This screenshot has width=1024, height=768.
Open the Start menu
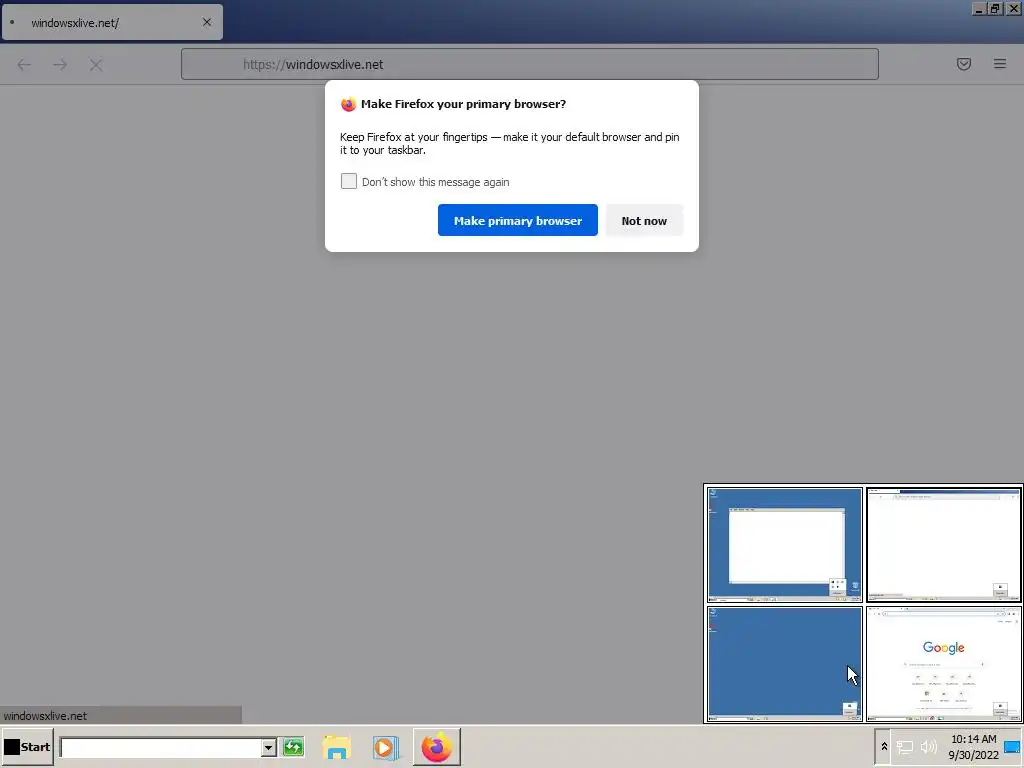(27, 746)
